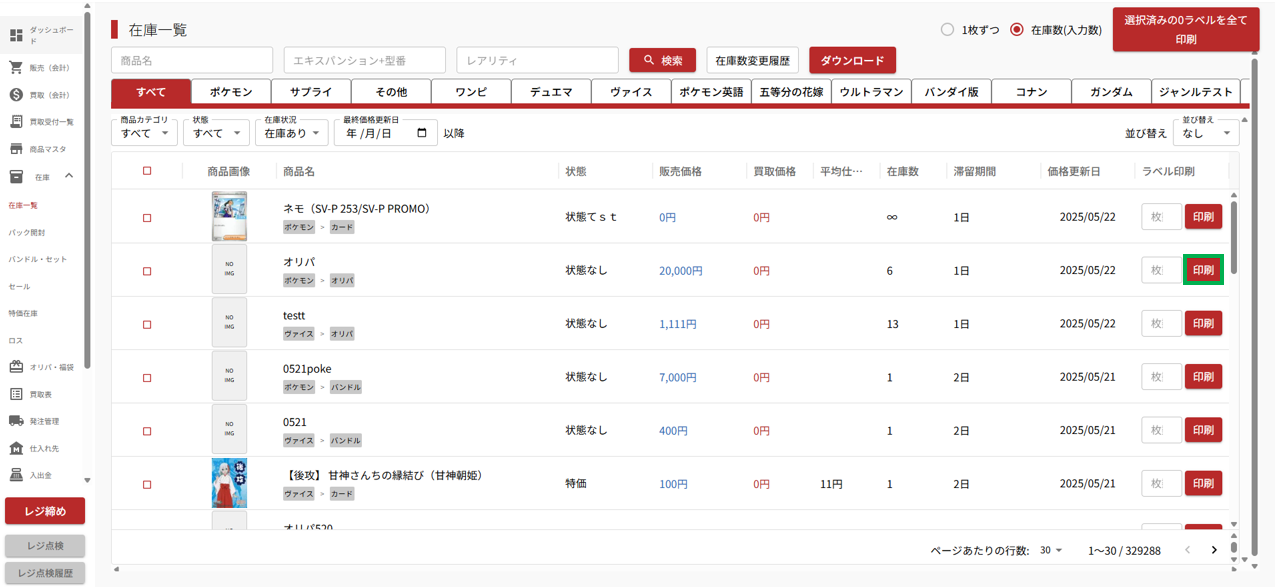The width and height of the screenshot is (1279, 587).
Task: Go to the previous results page
Action: coord(1187,550)
